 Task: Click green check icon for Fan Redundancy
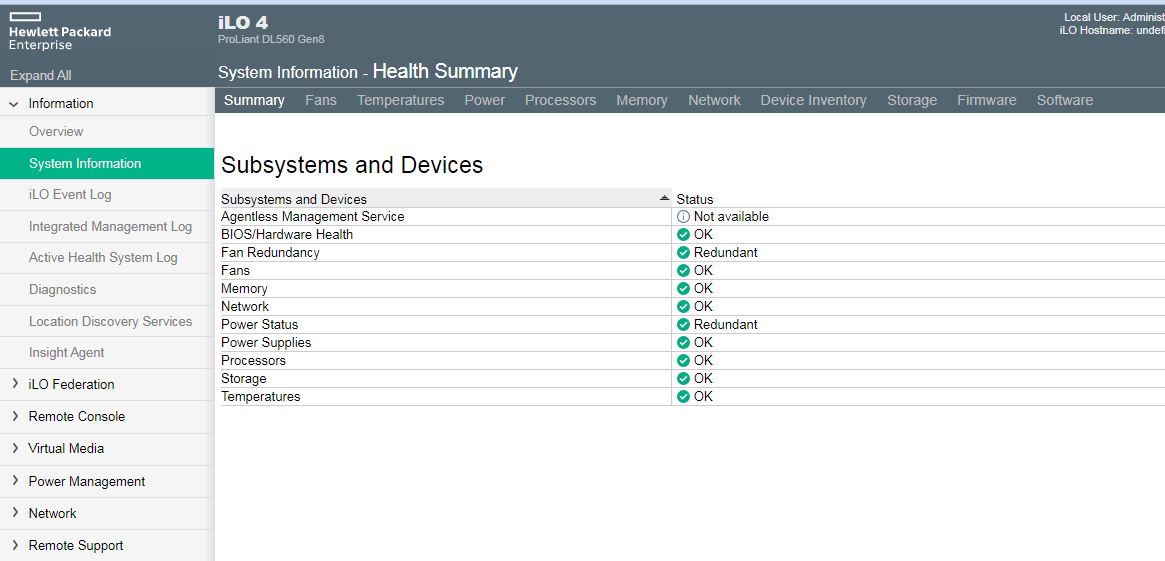[x=684, y=253]
